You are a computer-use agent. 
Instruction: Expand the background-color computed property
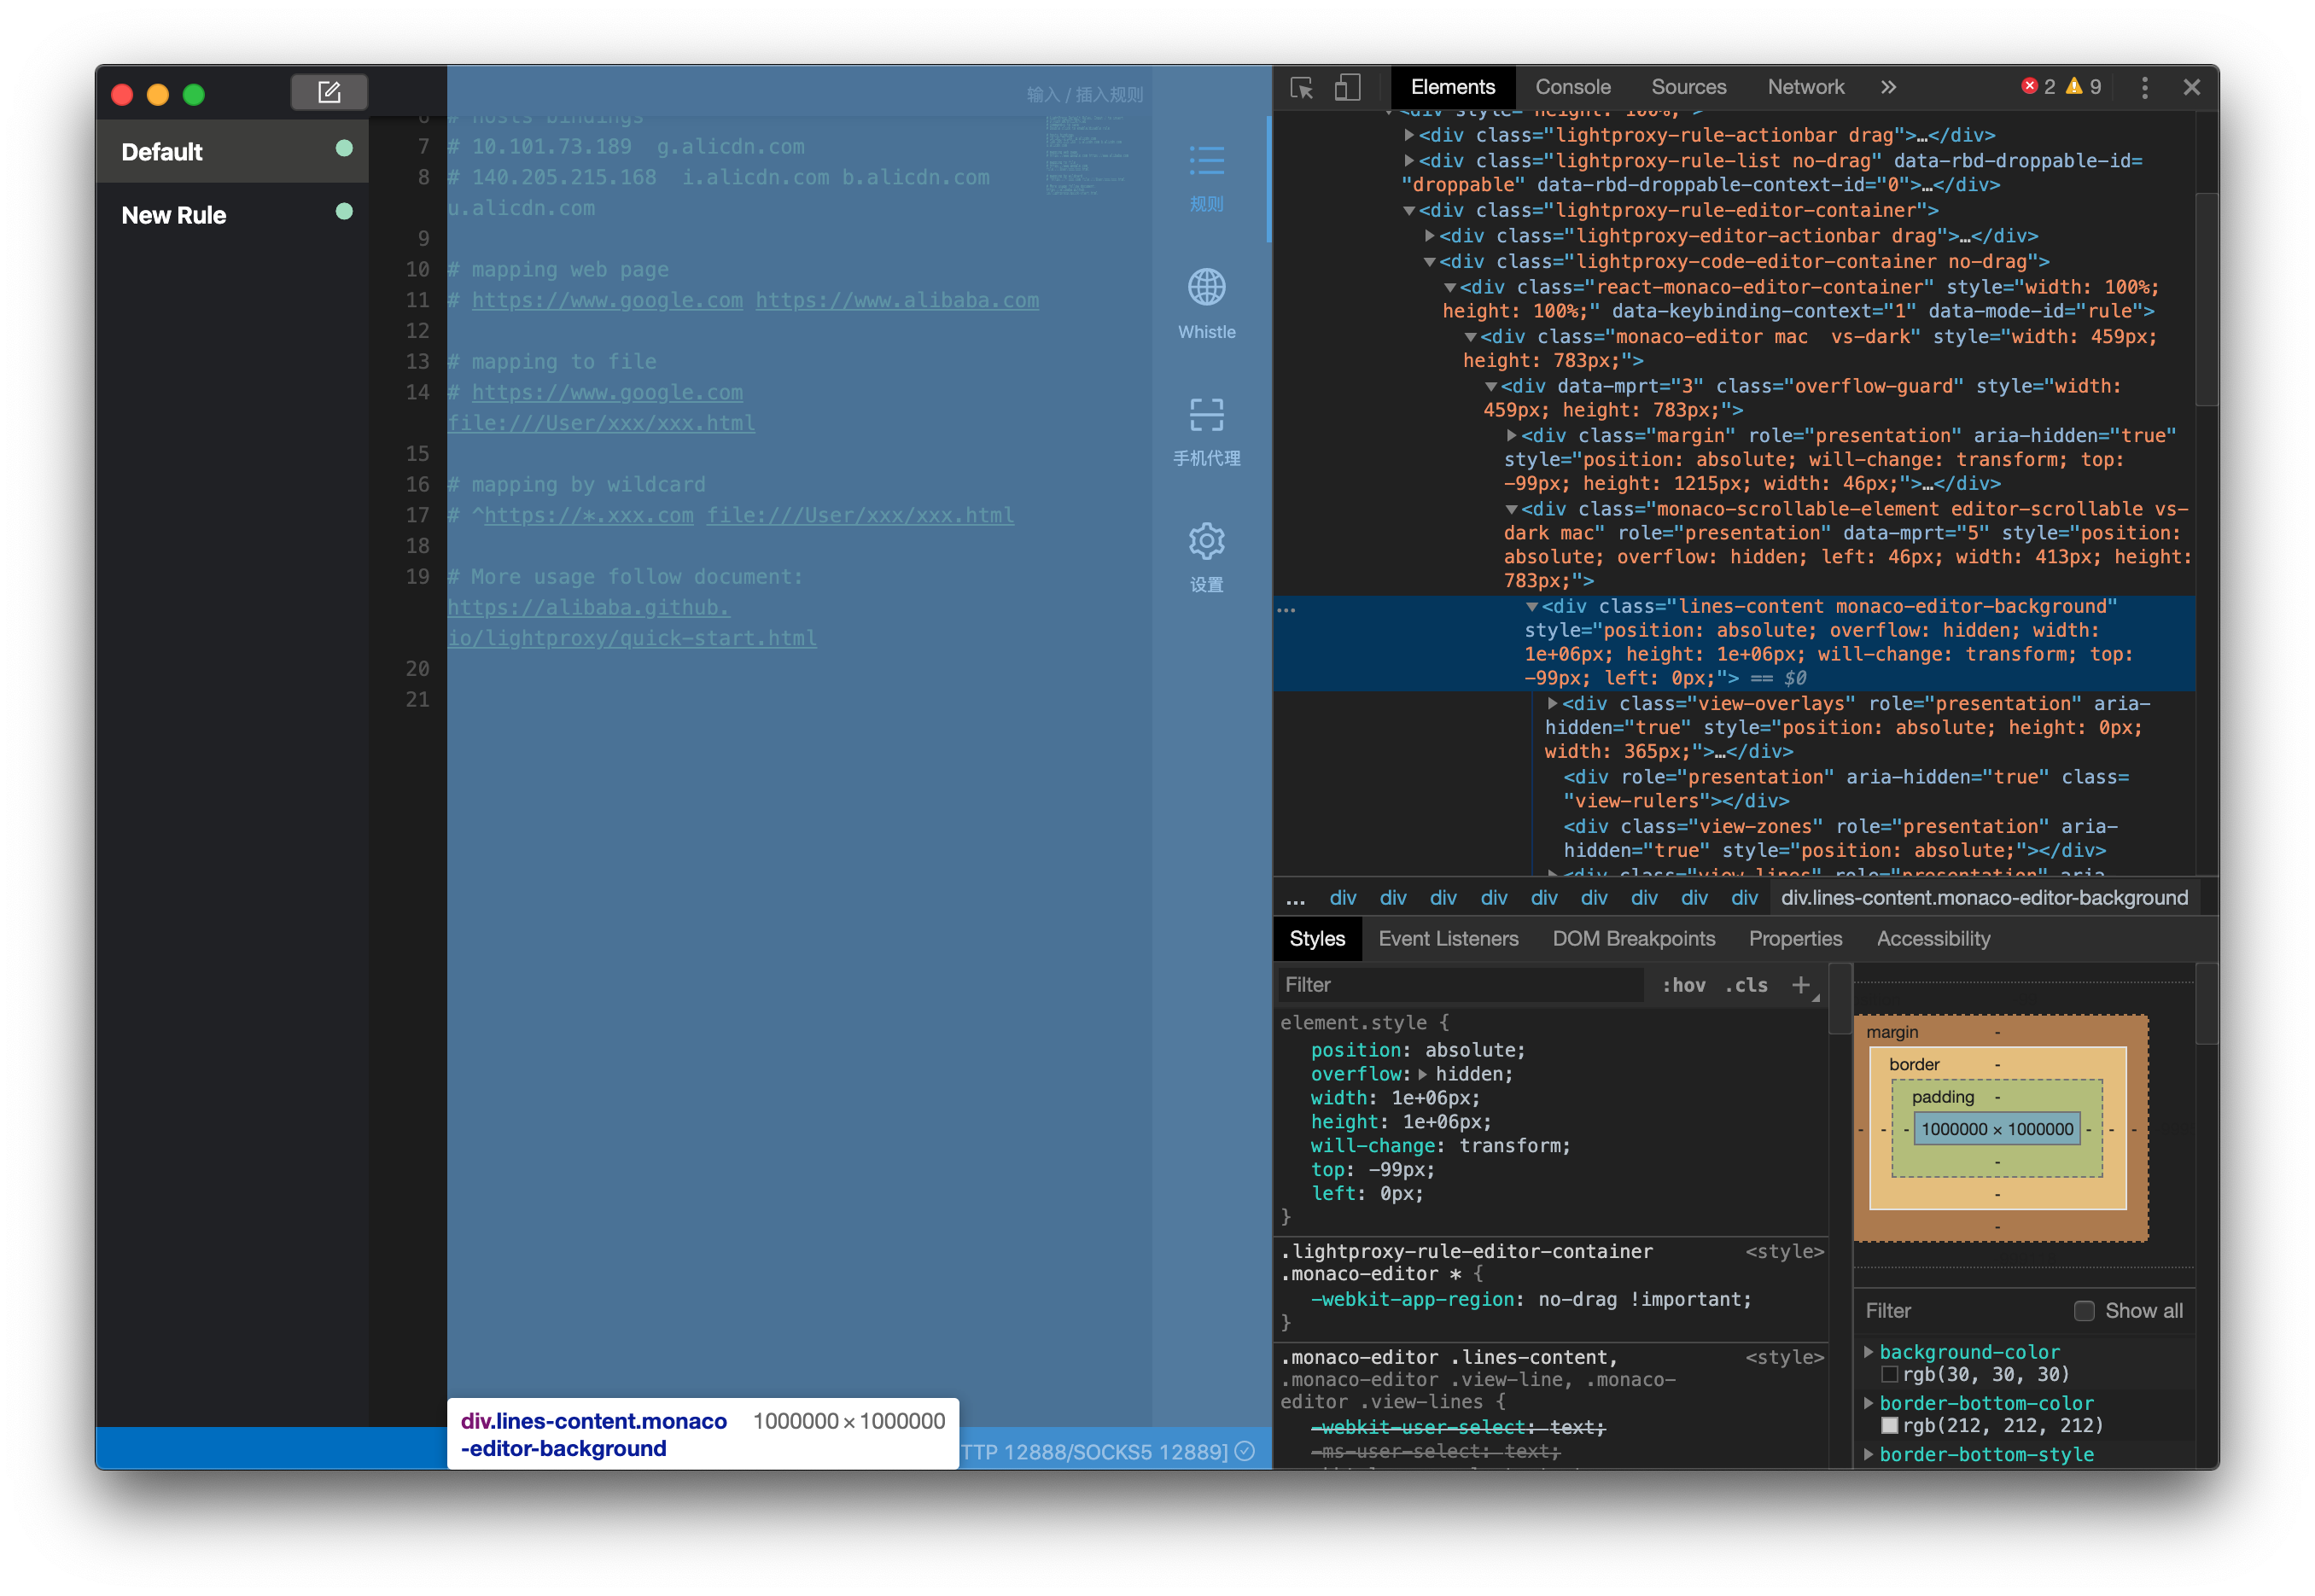1868,1352
